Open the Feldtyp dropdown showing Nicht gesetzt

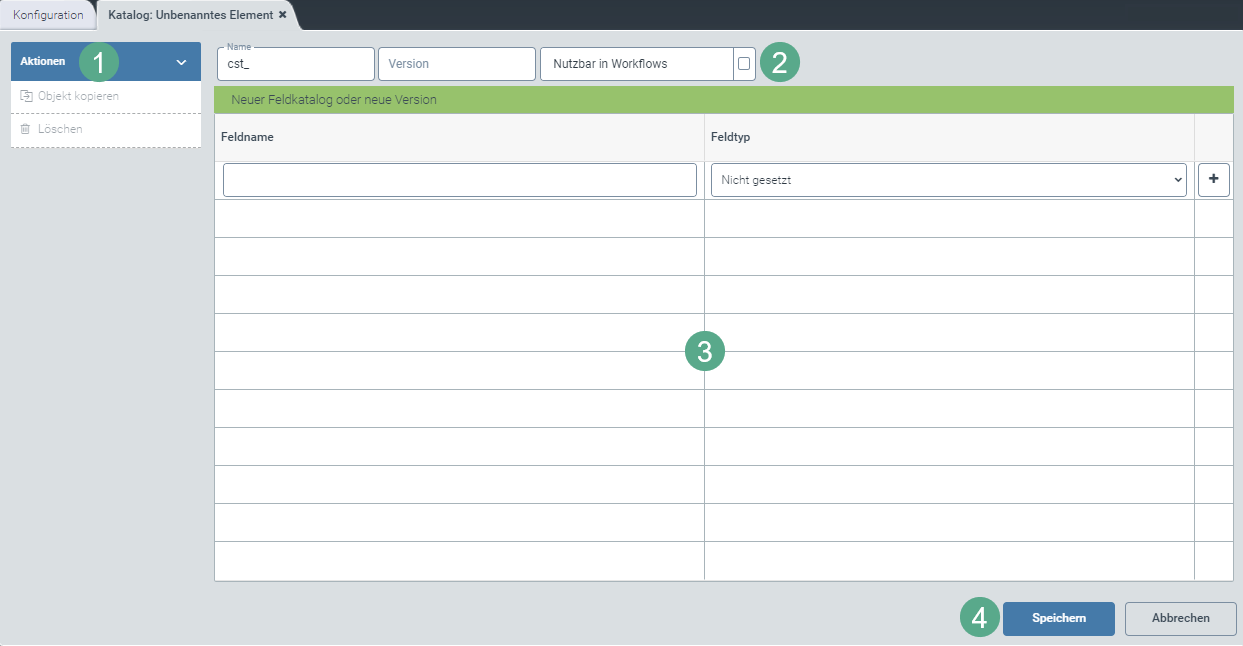coord(948,180)
